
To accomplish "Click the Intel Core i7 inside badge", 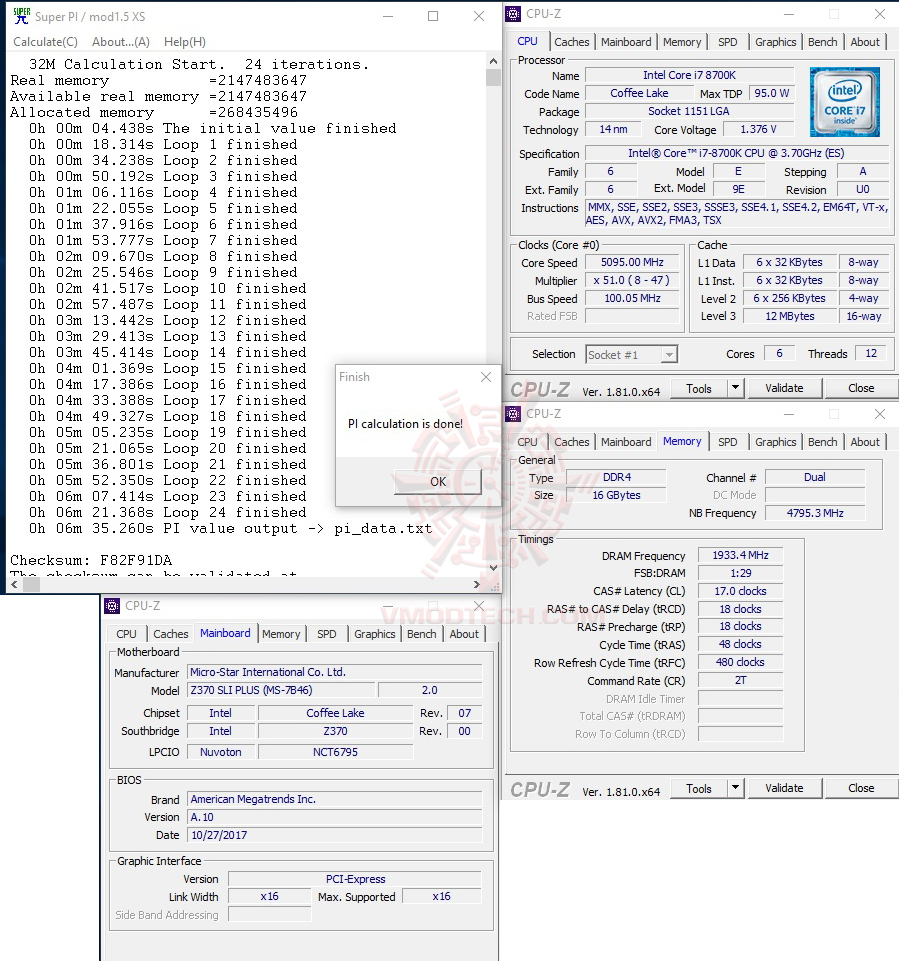I will (x=845, y=101).
